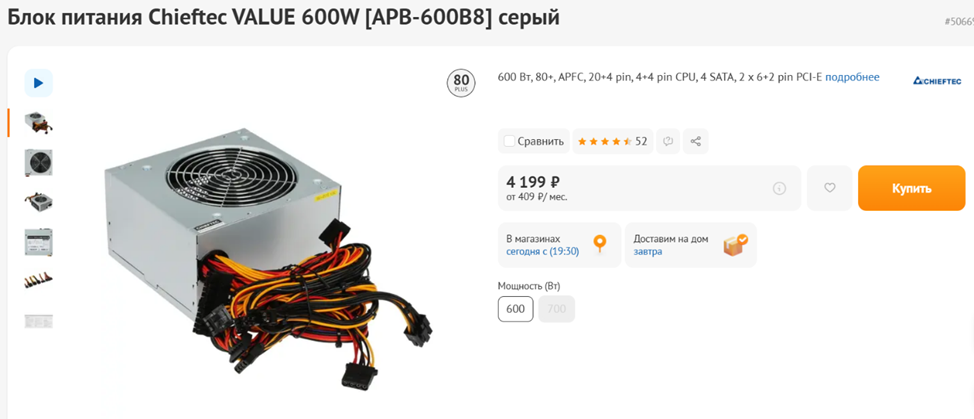Open the 52 reviews star rating
The image size is (974, 419).
[x=612, y=141]
